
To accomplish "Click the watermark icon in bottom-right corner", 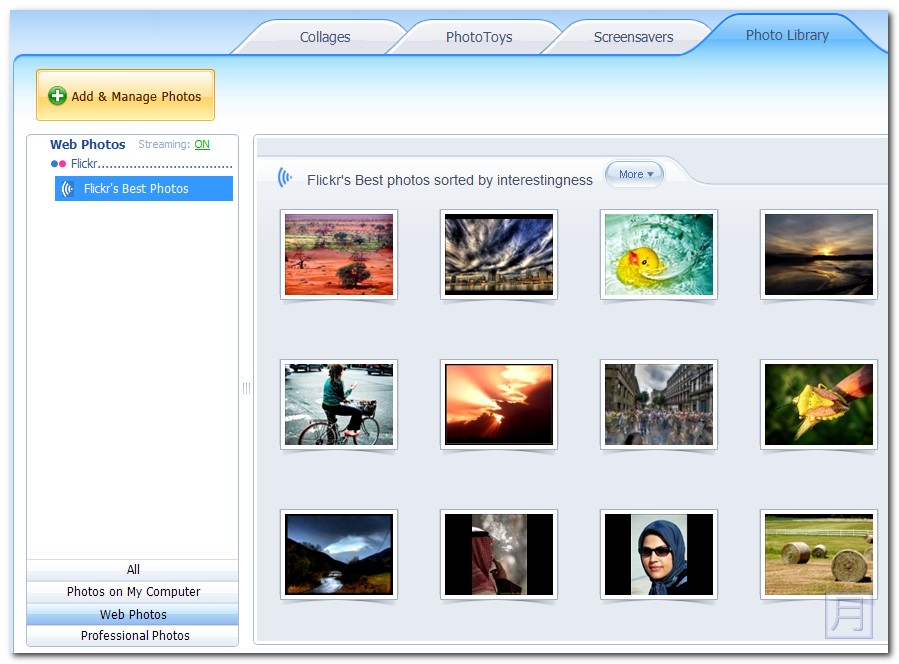I will point(848,614).
